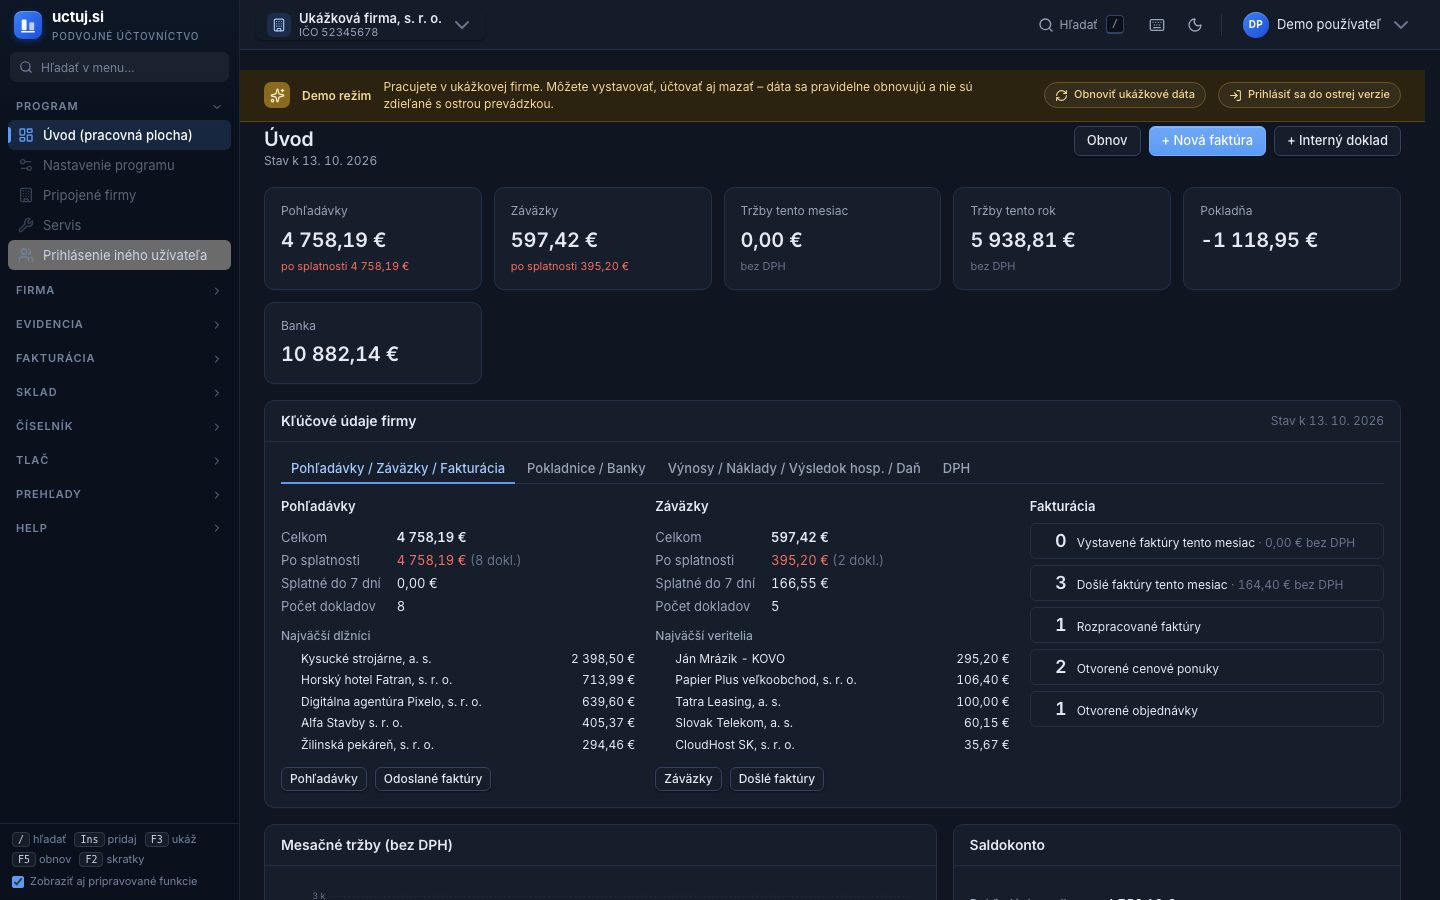Create invoice with + Nová faktúra

[x=1207, y=141]
